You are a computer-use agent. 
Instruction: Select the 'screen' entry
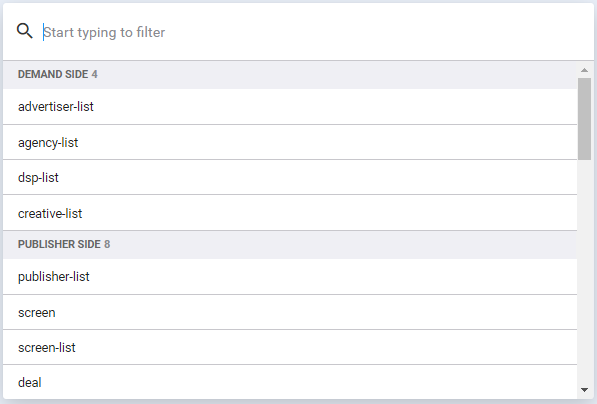pyautogui.click(x=290, y=312)
